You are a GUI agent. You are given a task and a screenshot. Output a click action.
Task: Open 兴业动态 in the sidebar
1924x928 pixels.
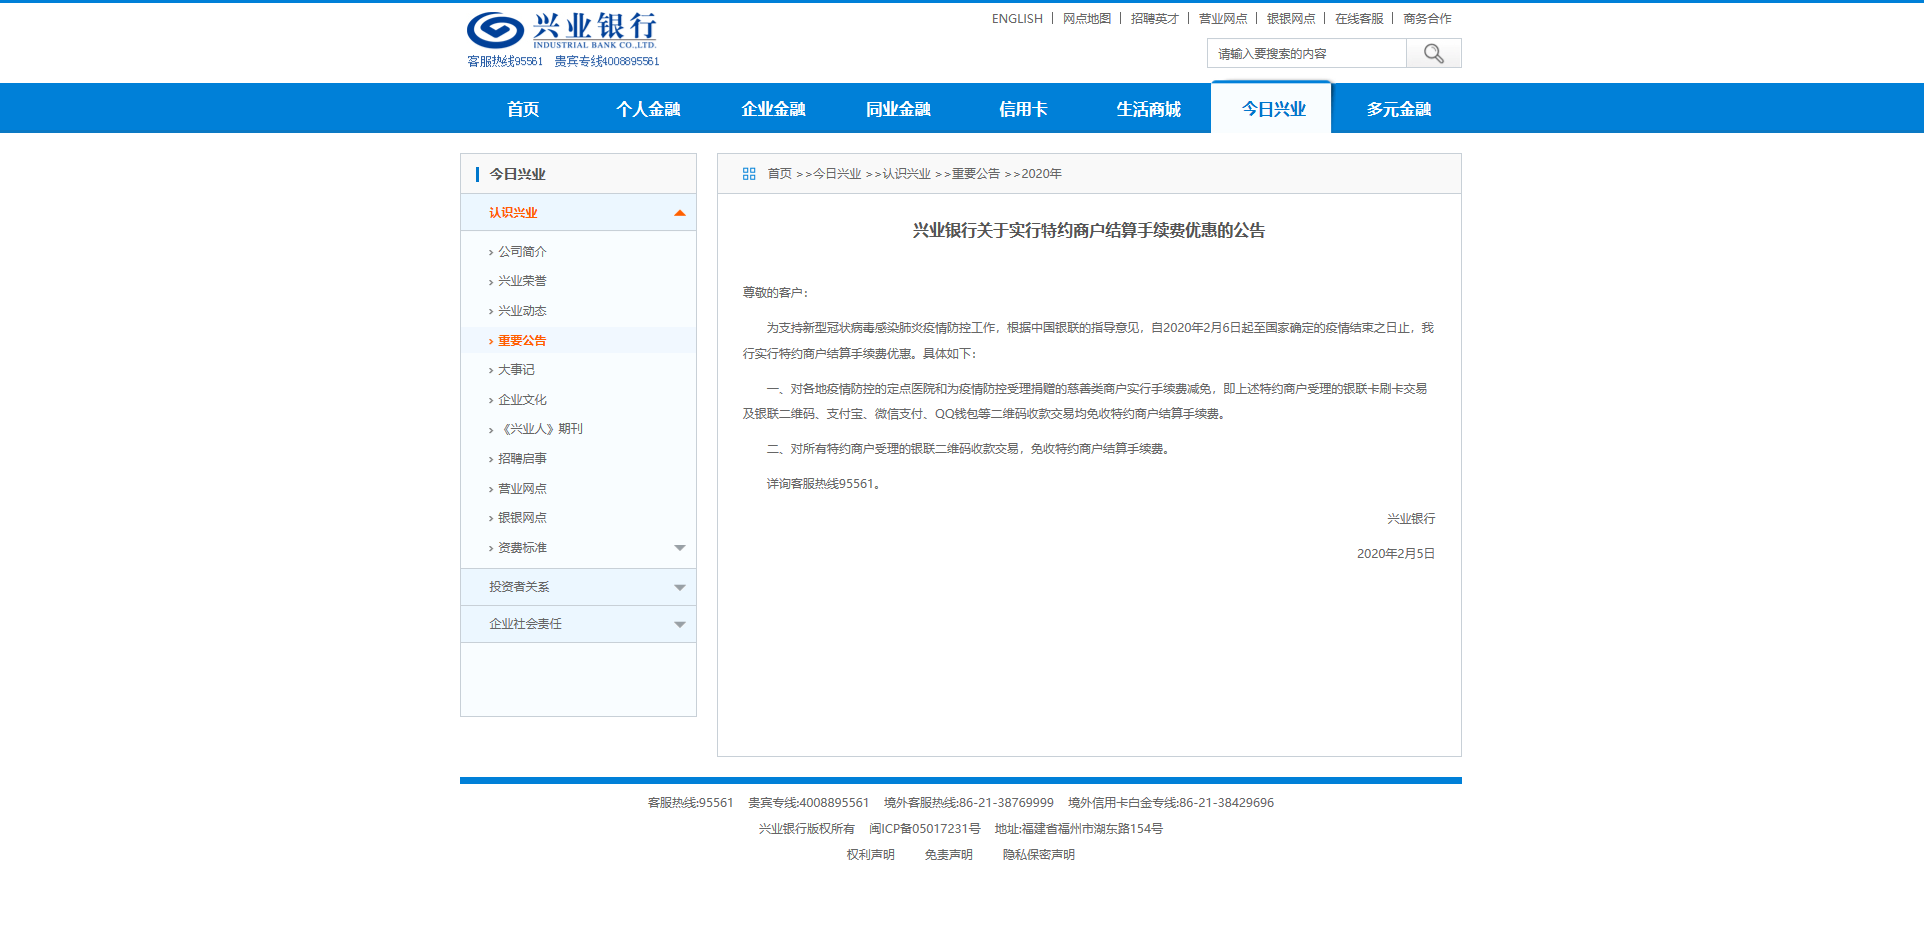click(522, 311)
